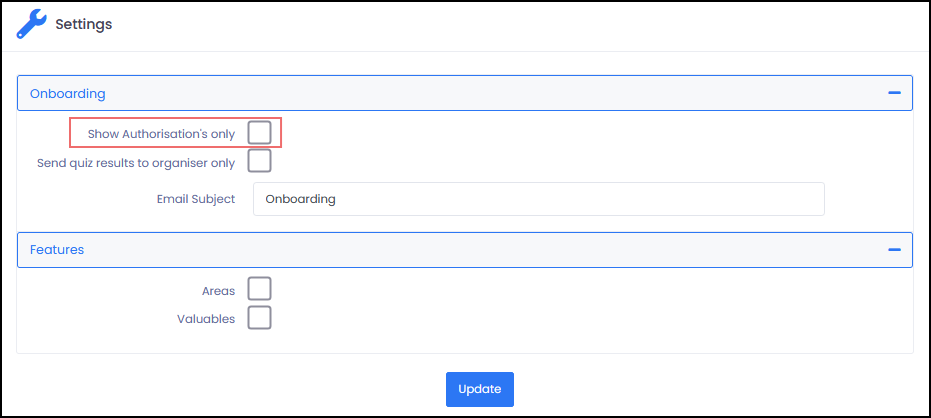Screen dimensions: 931x418
Task: Click the Email Subject label
Action: (196, 199)
